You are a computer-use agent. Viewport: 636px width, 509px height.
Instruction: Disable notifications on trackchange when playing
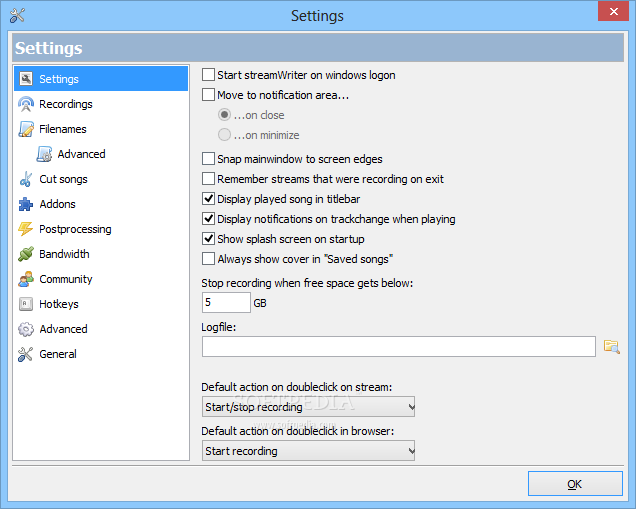208,219
